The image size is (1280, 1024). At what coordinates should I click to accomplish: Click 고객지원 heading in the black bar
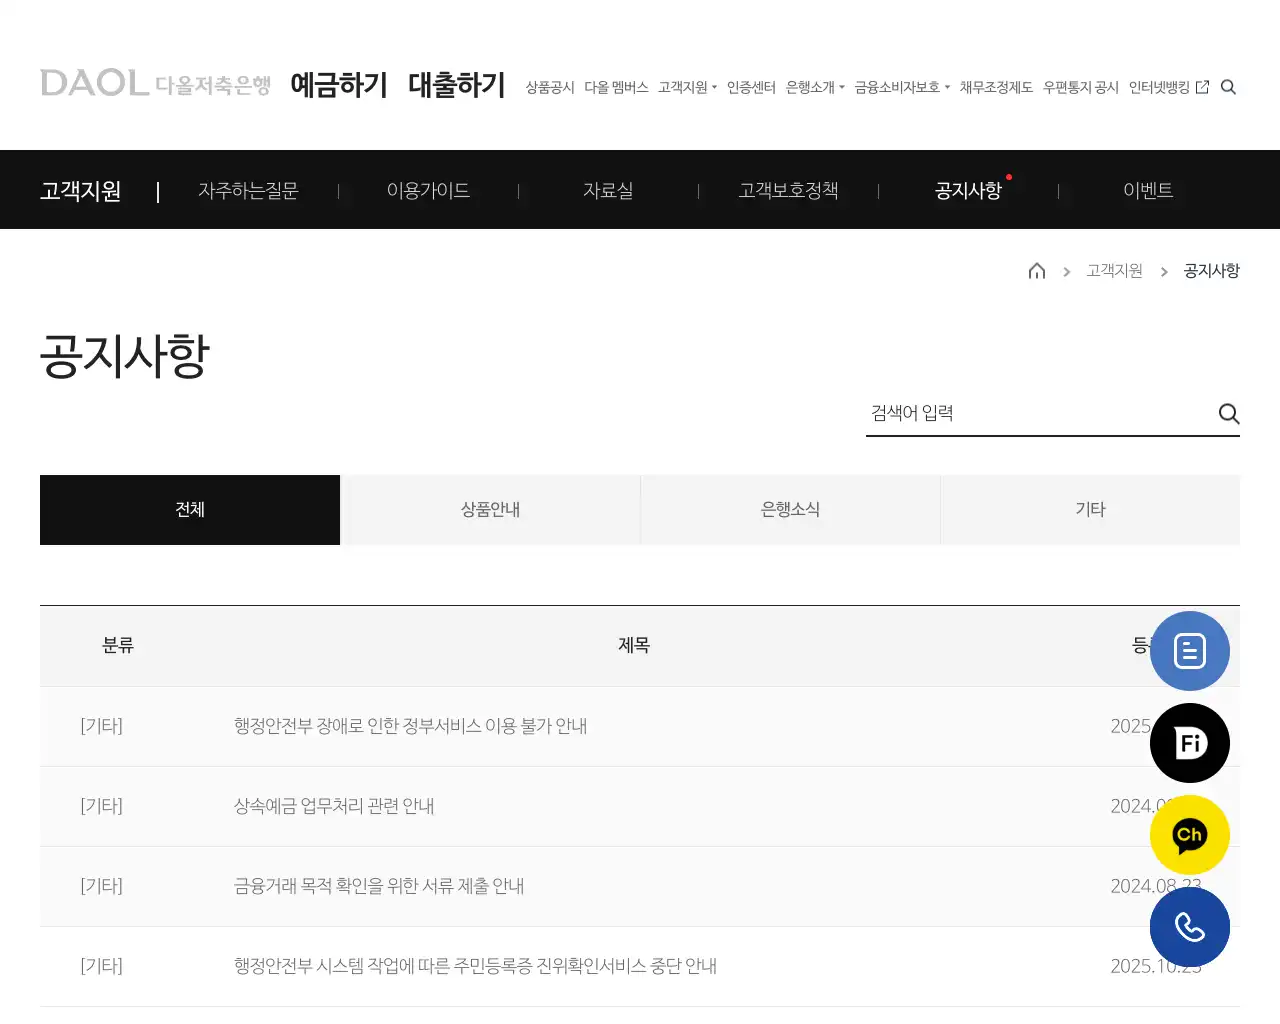[80, 190]
